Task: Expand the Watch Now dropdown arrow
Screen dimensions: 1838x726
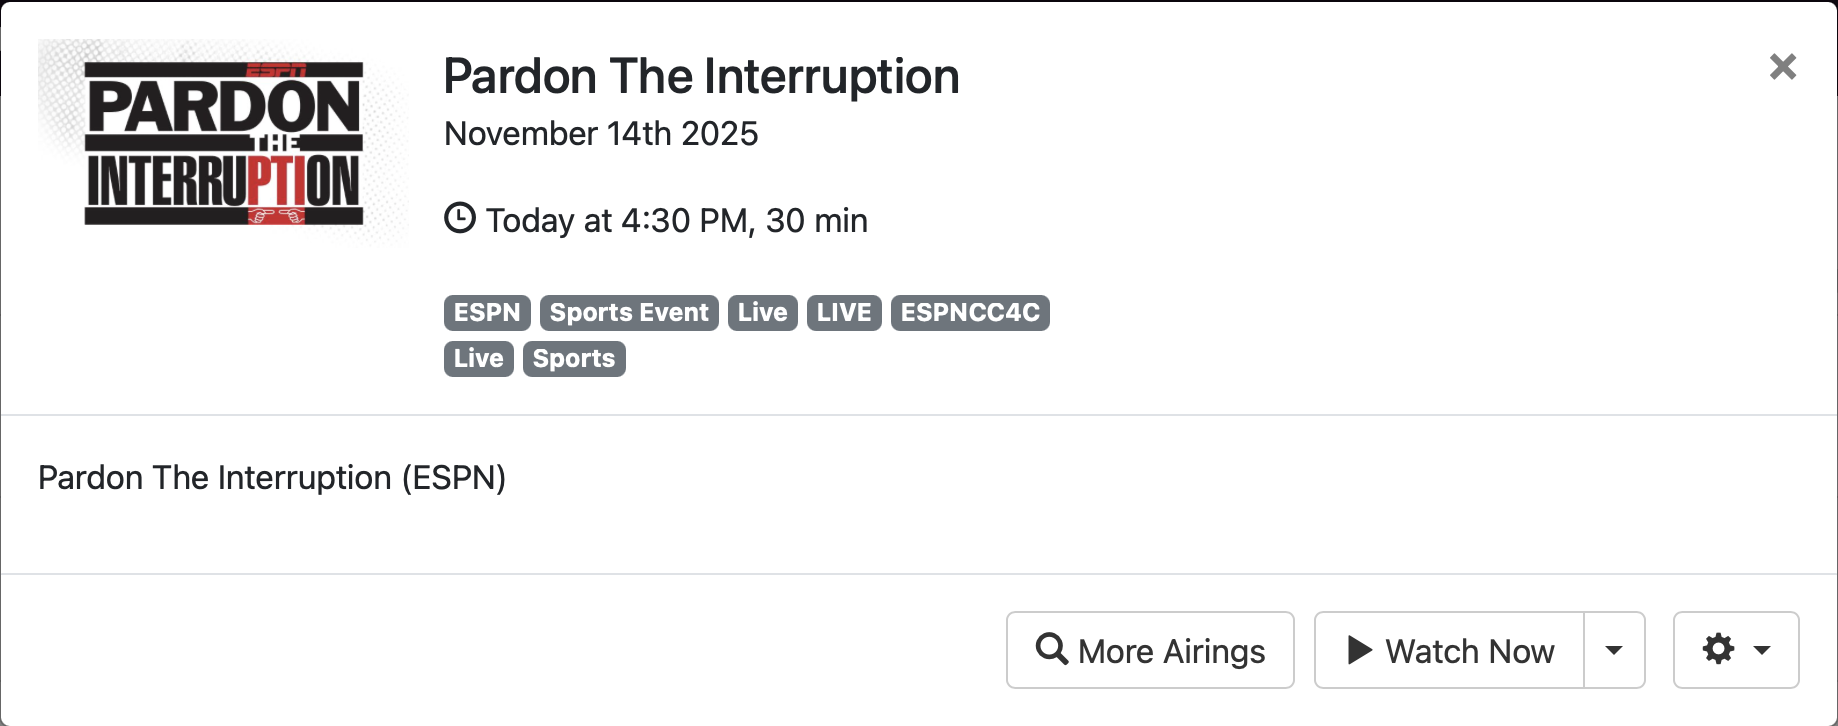Action: 1614,650
